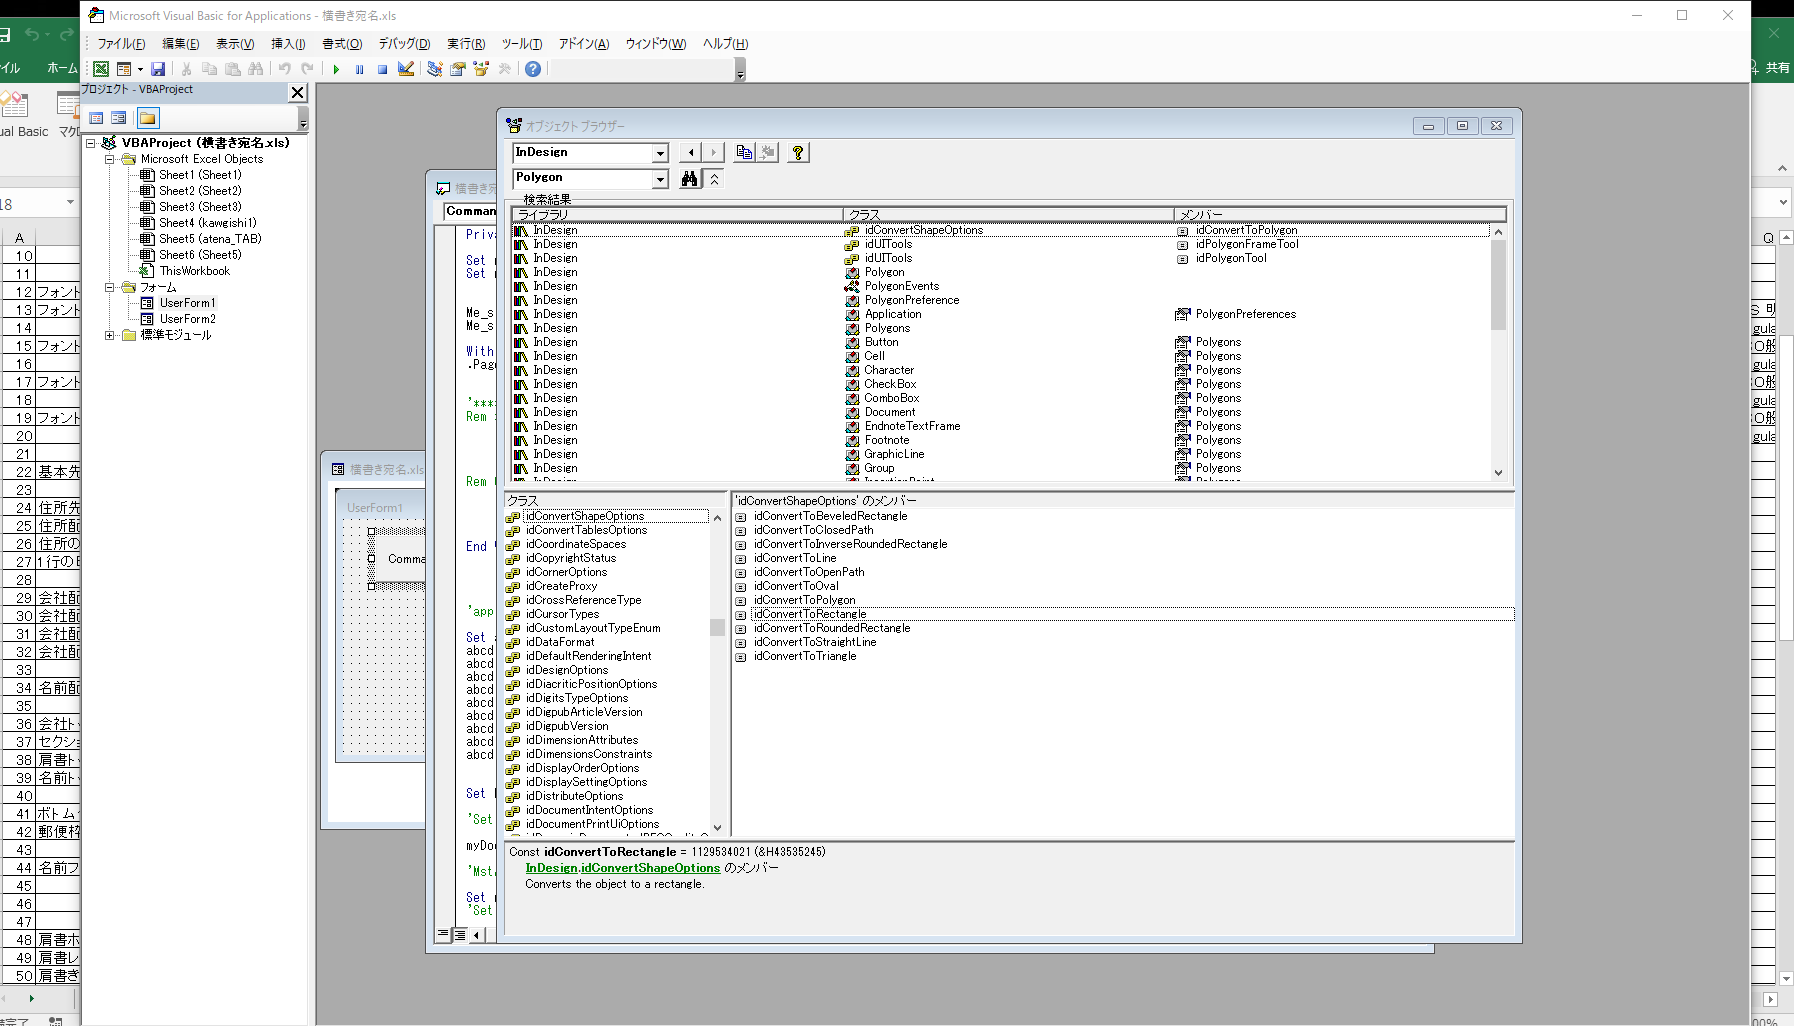Click Copy to Clipboard in Object Browser
1794x1026 pixels.
point(744,152)
